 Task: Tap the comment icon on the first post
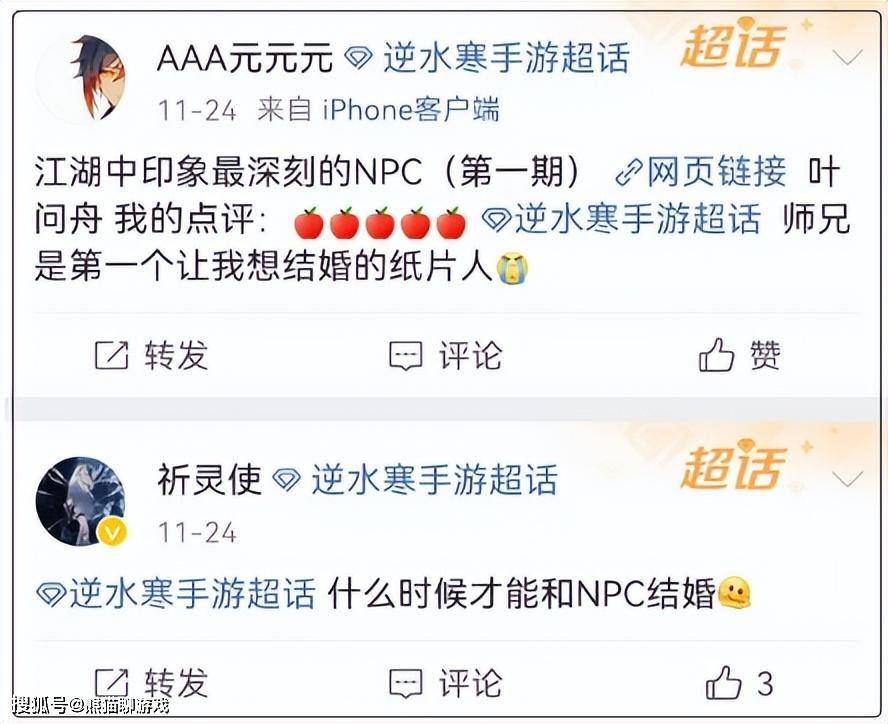pyautogui.click(x=405, y=356)
